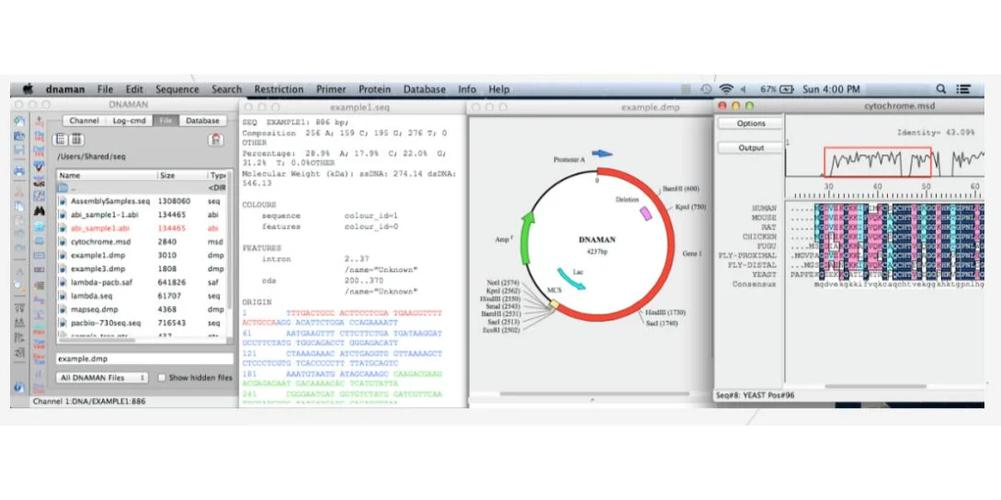Click the floppy disk save icon in the left toolbar
1001x500 pixels.
click(19, 149)
